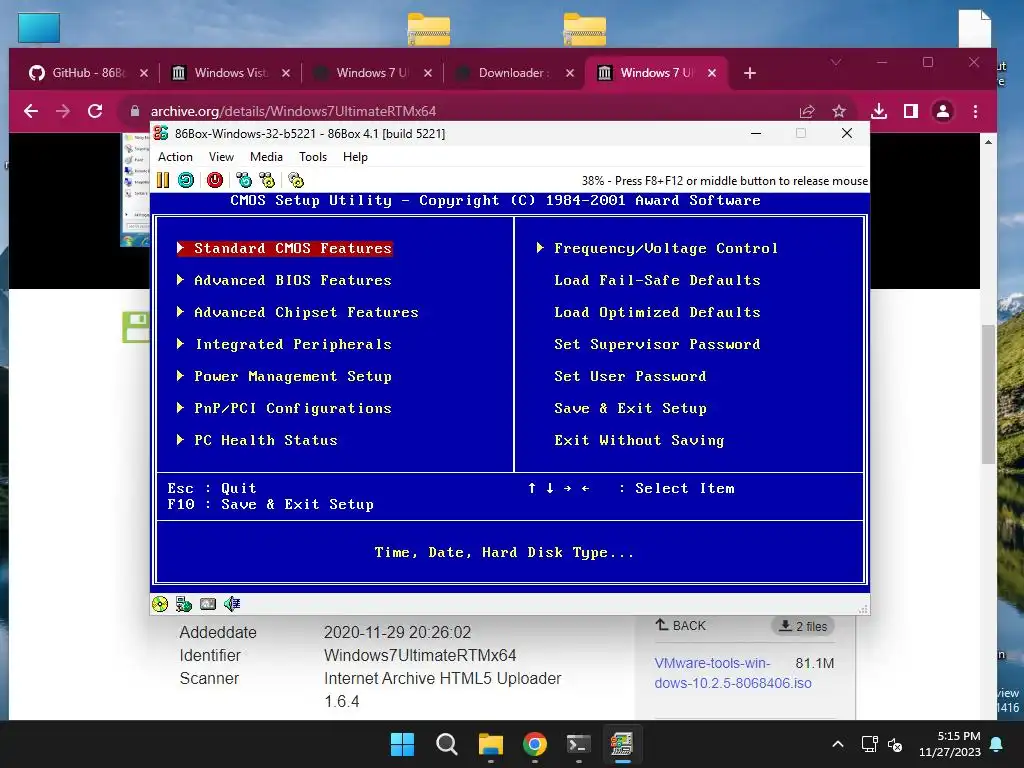Image resolution: width=1024 pixels, height=768 pixels.
Task: Select Save & Exit Setup entry
Action: (x=630, y=408)
